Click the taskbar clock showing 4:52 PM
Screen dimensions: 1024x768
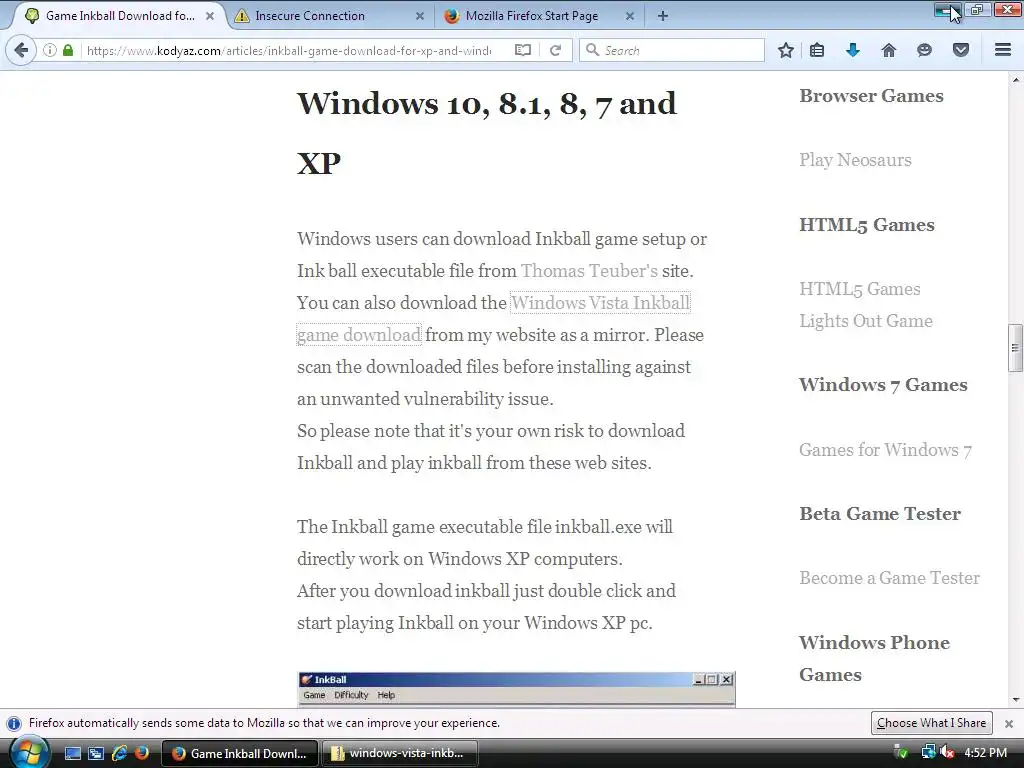tap(985, 752)
